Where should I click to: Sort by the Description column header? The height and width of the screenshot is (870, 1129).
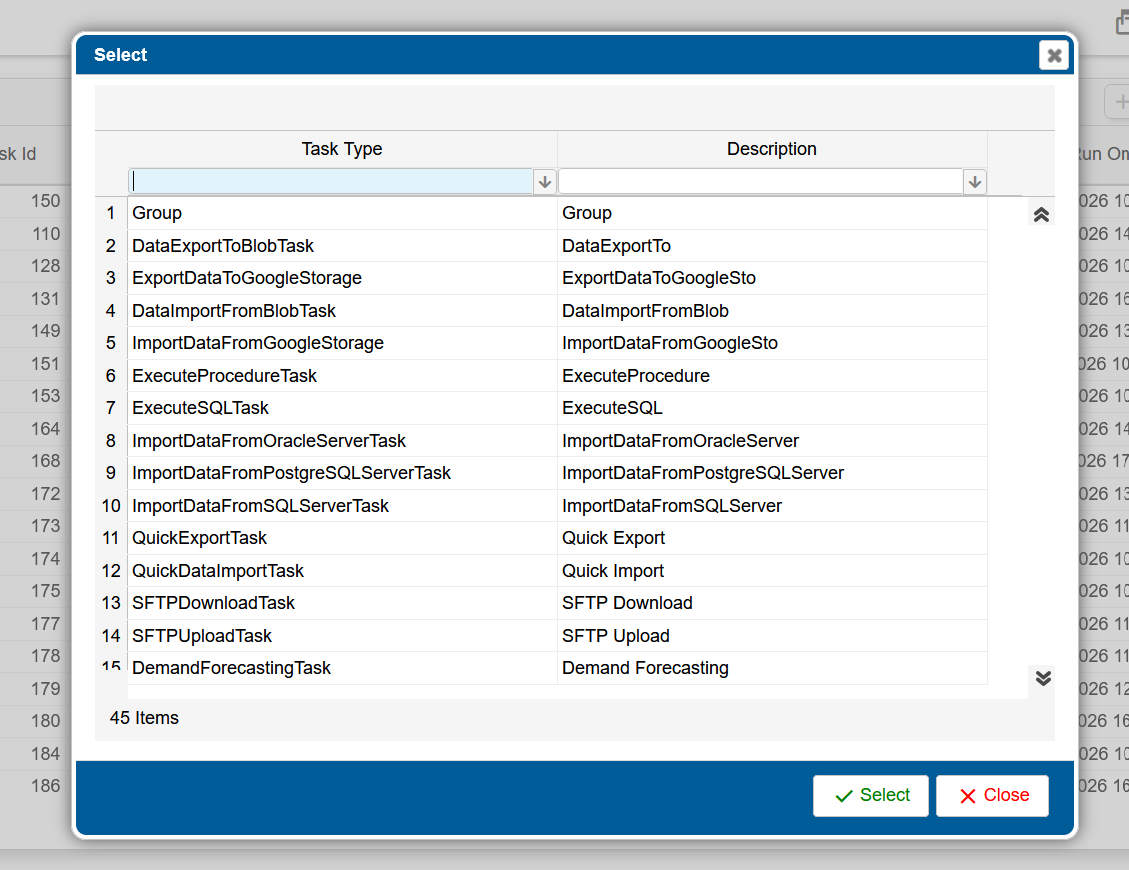771,149
